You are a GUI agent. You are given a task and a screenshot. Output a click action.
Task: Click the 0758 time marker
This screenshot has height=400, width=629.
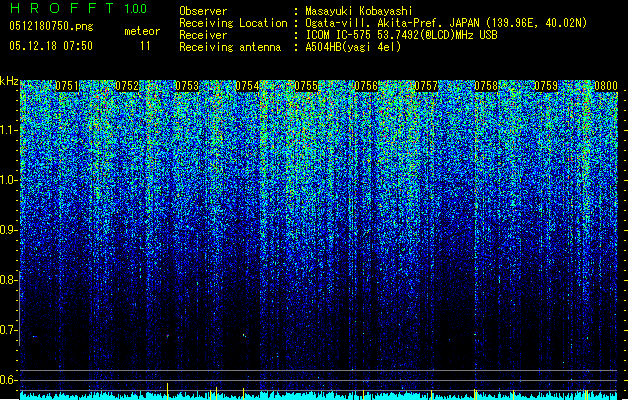[x=486, y=86]
